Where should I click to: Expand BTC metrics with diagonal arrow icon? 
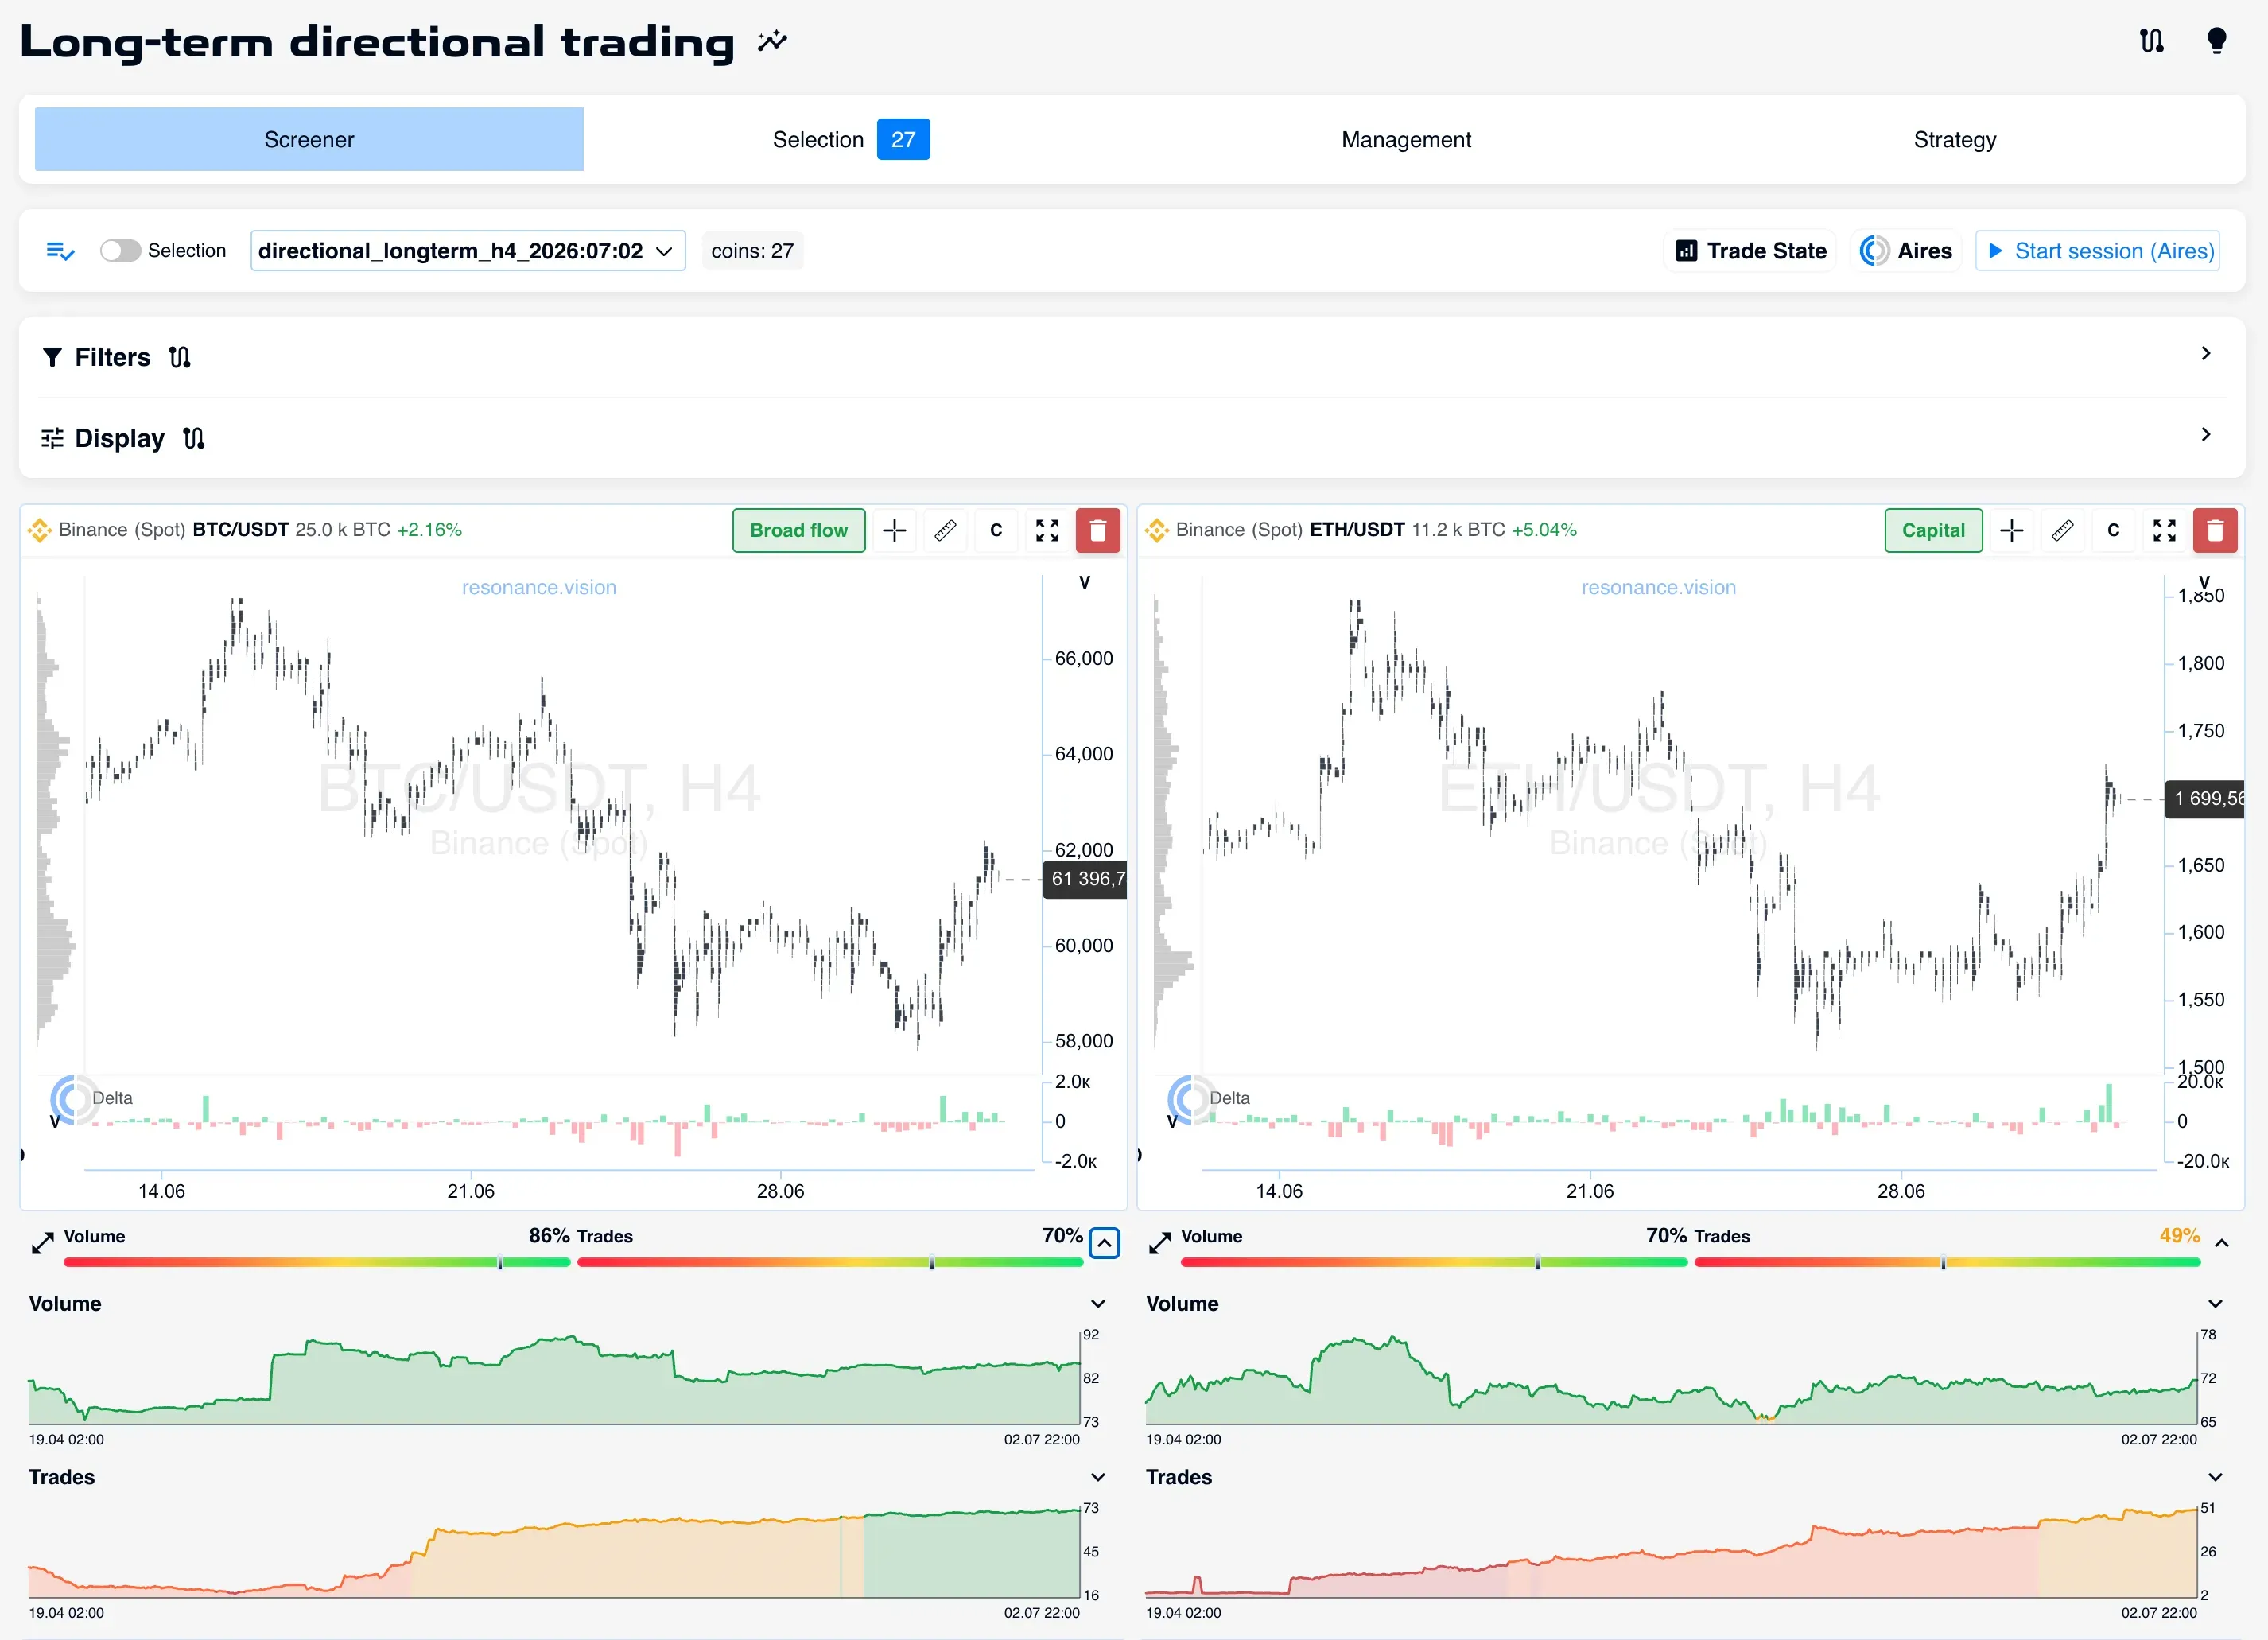click(x=42, y=1243)
